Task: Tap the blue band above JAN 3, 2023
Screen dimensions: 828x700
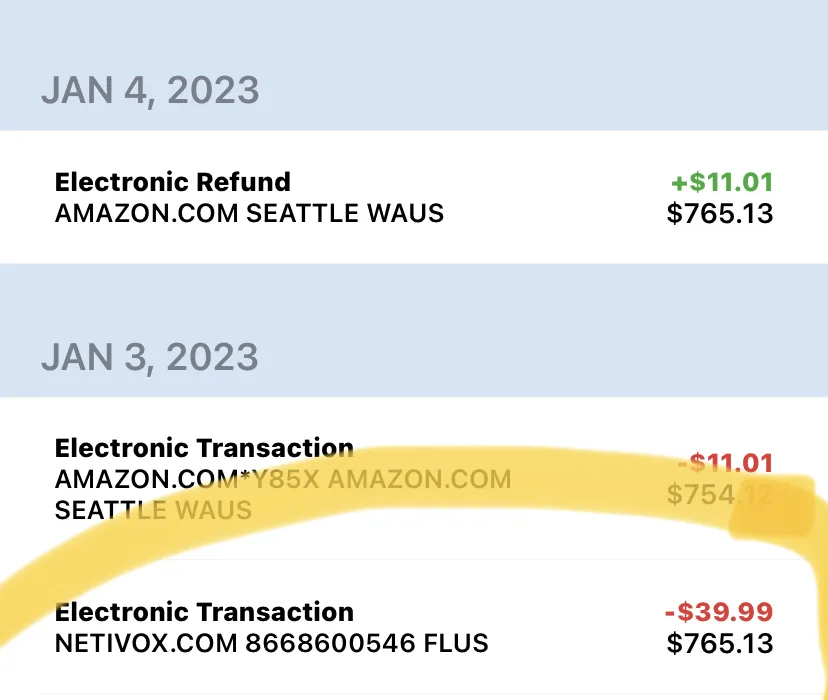Action: tap(414, 296)
